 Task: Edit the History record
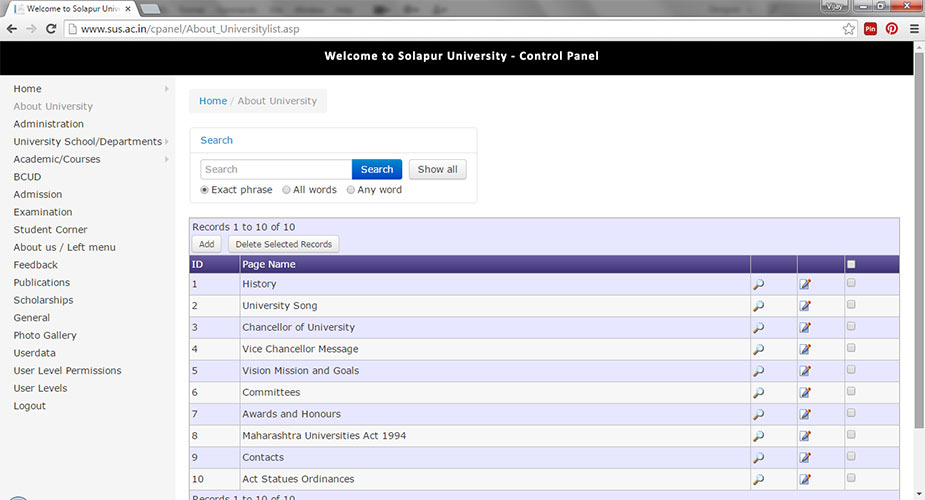point(805,284)
